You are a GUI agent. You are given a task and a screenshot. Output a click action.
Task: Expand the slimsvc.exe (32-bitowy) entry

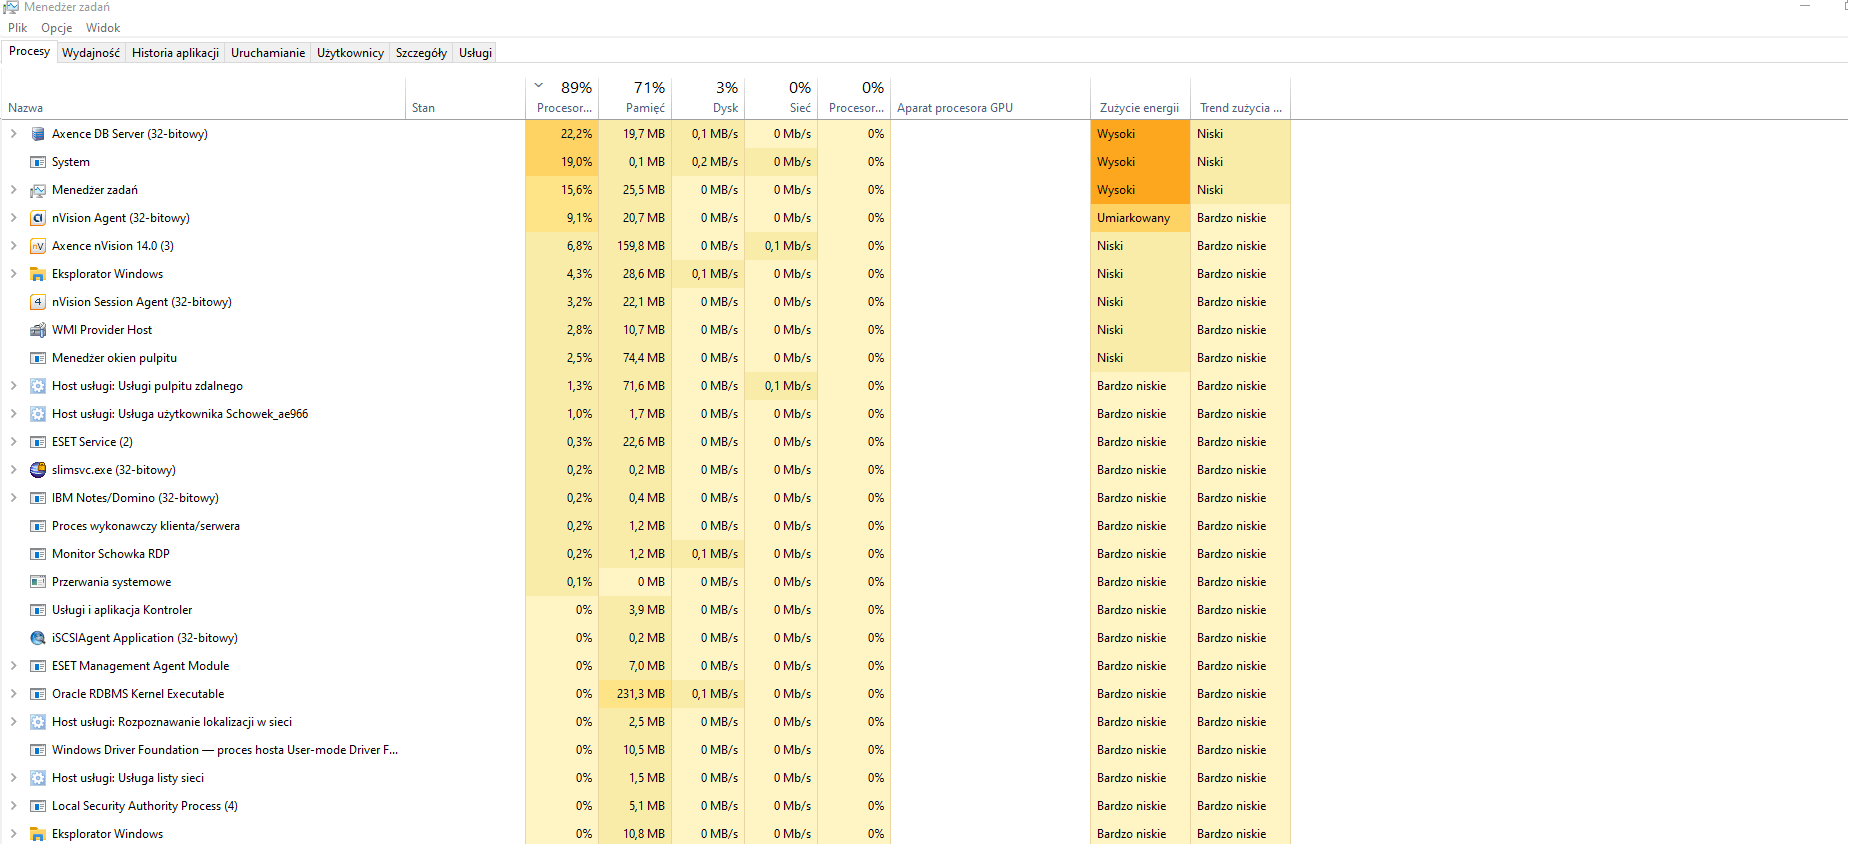coord(13,470)
